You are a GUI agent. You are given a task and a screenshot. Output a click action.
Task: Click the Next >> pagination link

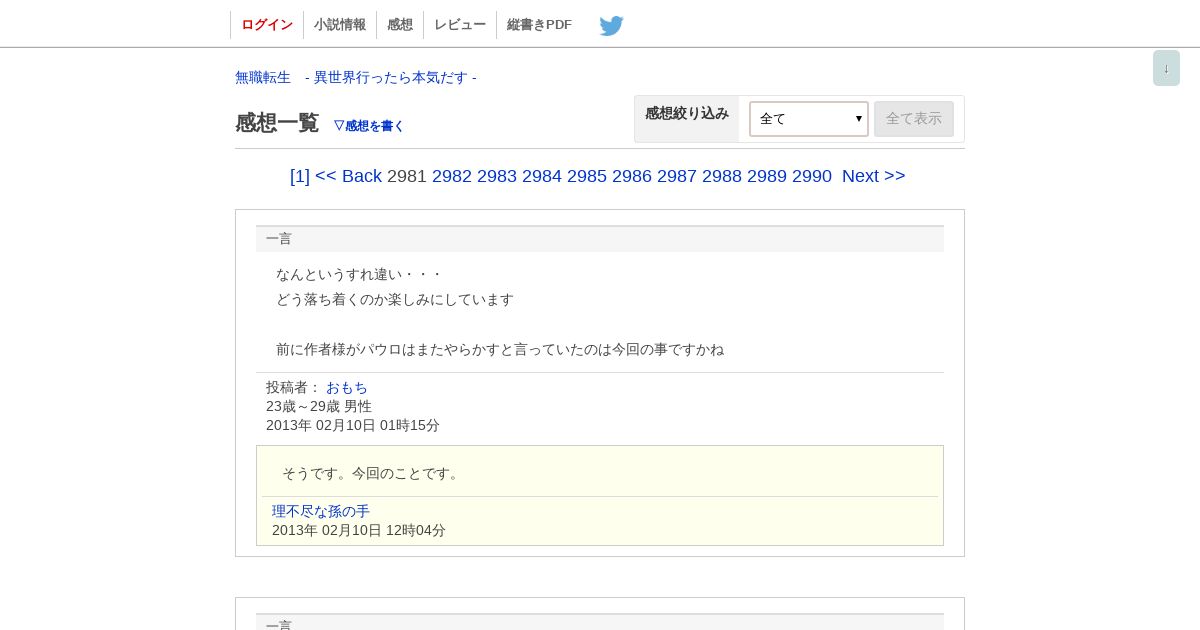tap(874, 176)
